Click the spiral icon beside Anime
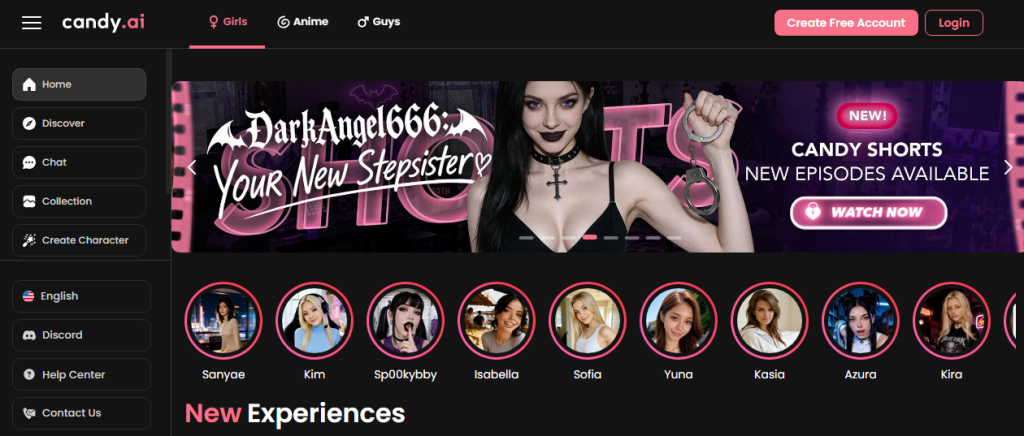Image resolution: width=1024 pixels, height=436 pixels. tap(283, 22)
